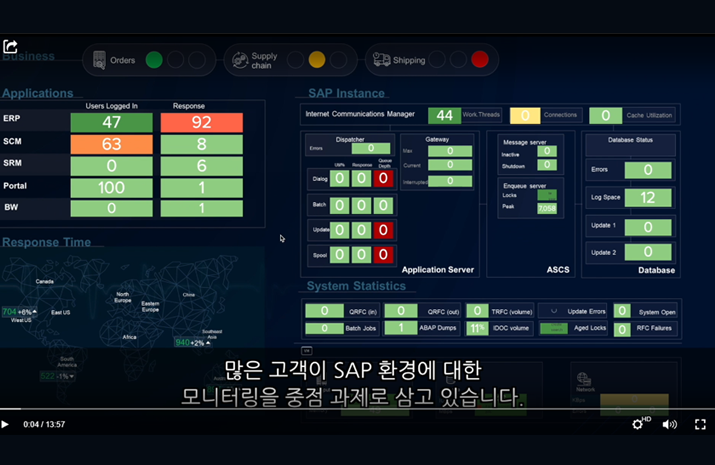This screenshot has height=465, width=715.
Task: Click the BW application row label
Action: (x=11, y=207)
